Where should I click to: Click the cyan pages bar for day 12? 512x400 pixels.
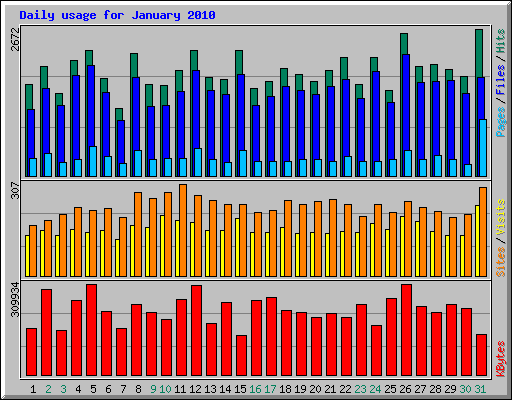pyautogui.click(x=198, y=163)
